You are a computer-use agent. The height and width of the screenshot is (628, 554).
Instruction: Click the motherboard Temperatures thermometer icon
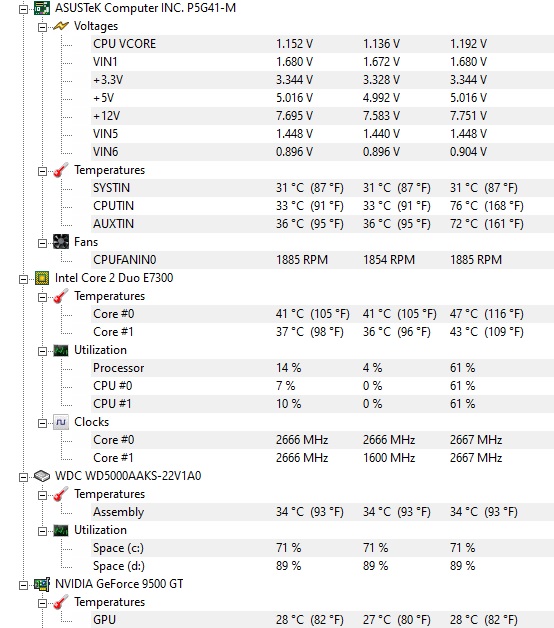pos(61,170)
